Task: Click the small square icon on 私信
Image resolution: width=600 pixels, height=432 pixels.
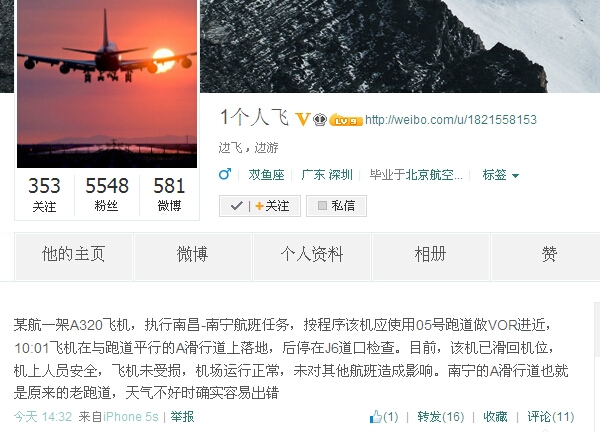Action: tap(322, 206)
